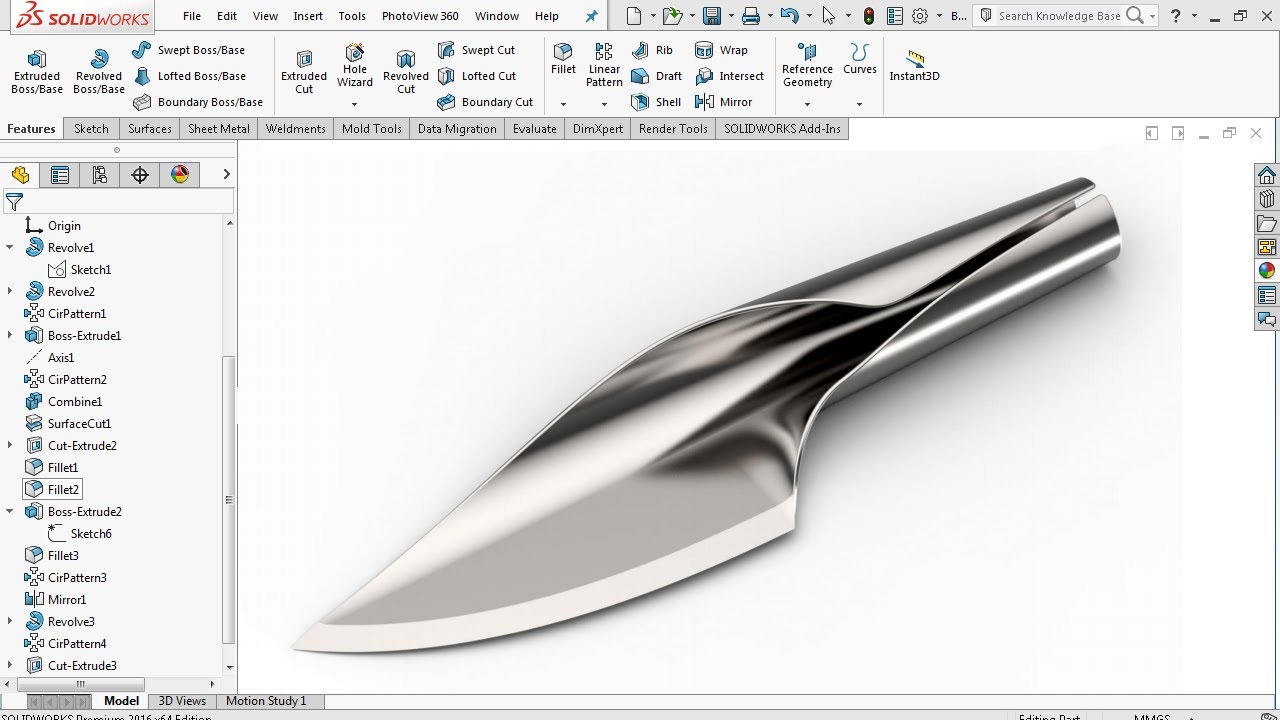Image resolution: width=1280 pixels, height=720 pixels.
Task: Expand the Revolve2 tree node
Action: coord(10,291)
